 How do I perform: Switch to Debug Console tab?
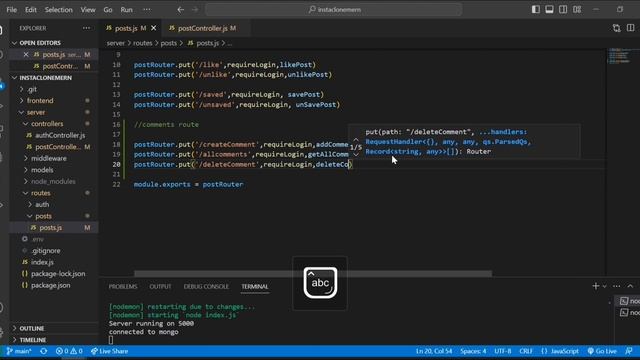click(206, 287)
